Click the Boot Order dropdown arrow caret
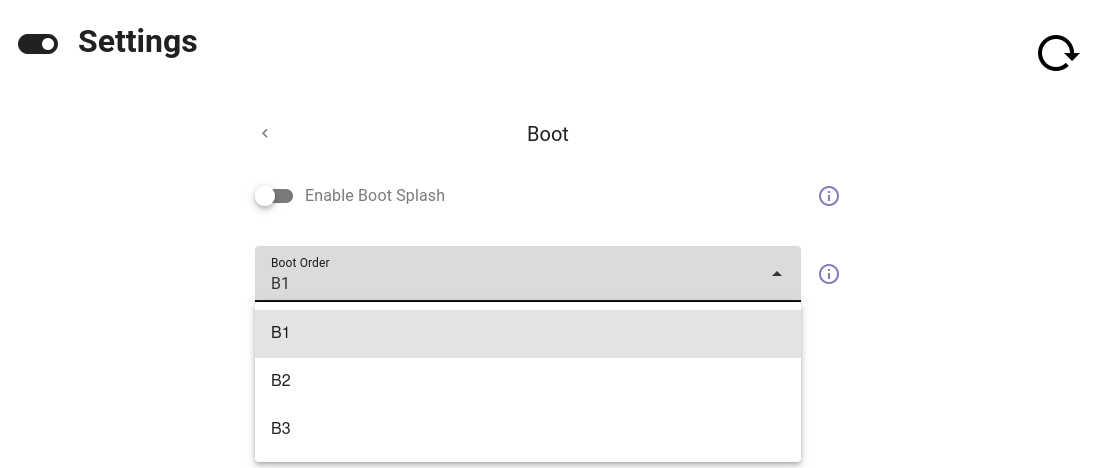1095x468 pixels. coord(777,274)
